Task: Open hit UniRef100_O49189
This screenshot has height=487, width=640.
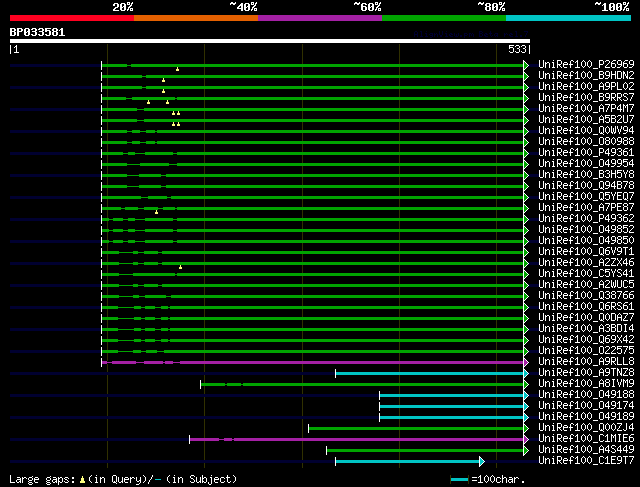Action: point(586,417)
